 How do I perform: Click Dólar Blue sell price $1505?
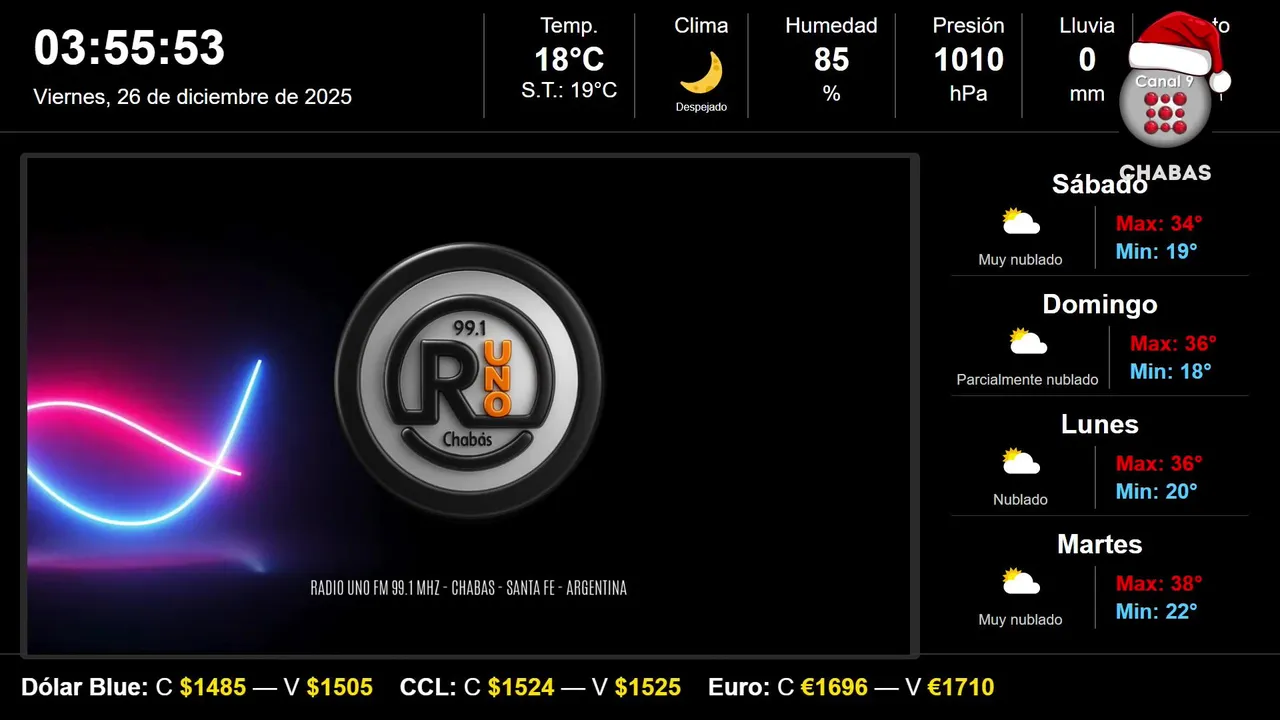(340, 687)
